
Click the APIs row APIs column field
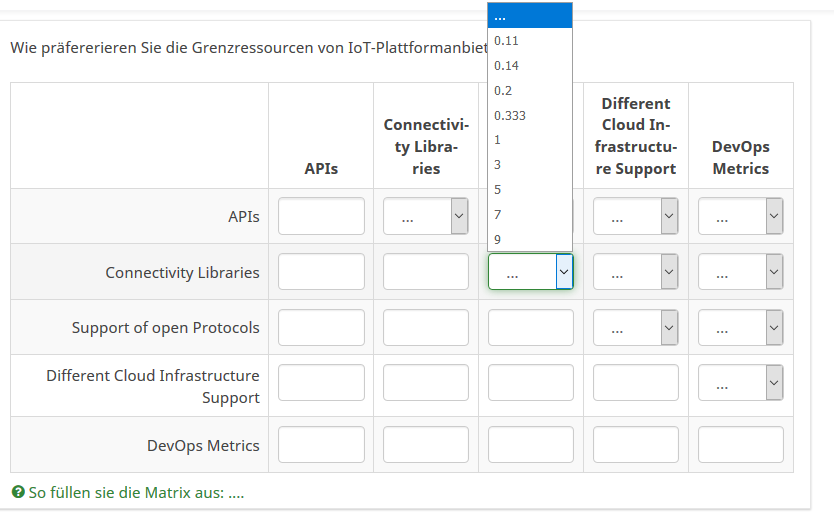[x=321, y=216]
